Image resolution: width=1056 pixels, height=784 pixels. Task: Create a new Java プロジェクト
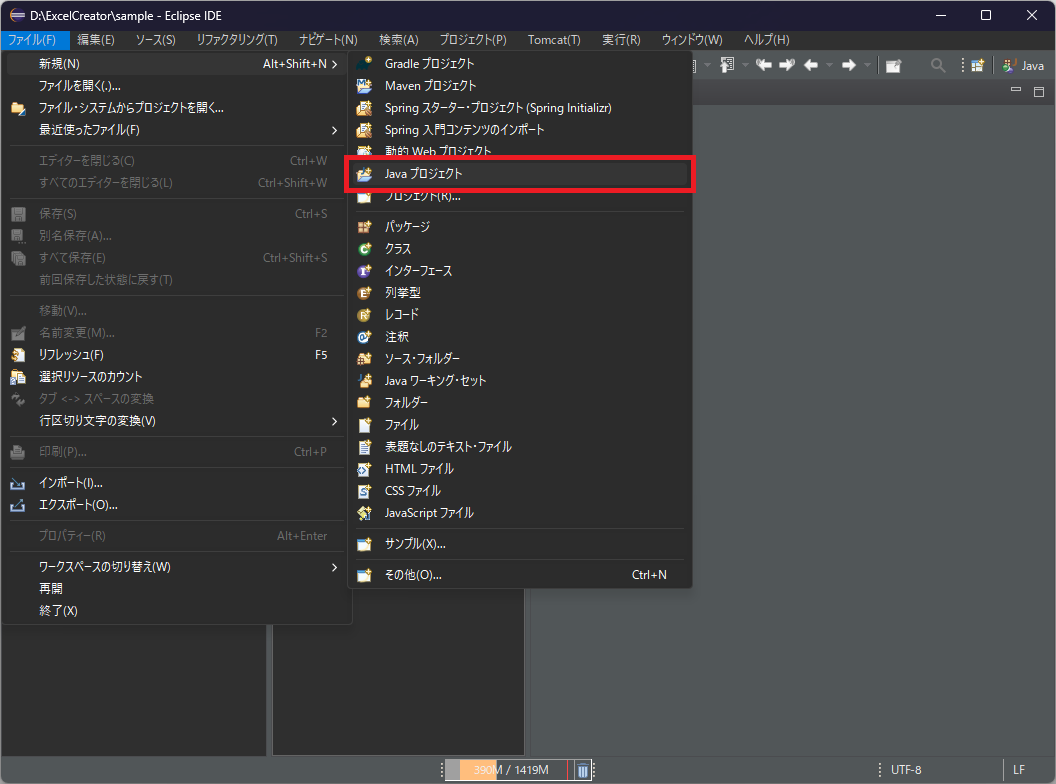click(519, 174)
